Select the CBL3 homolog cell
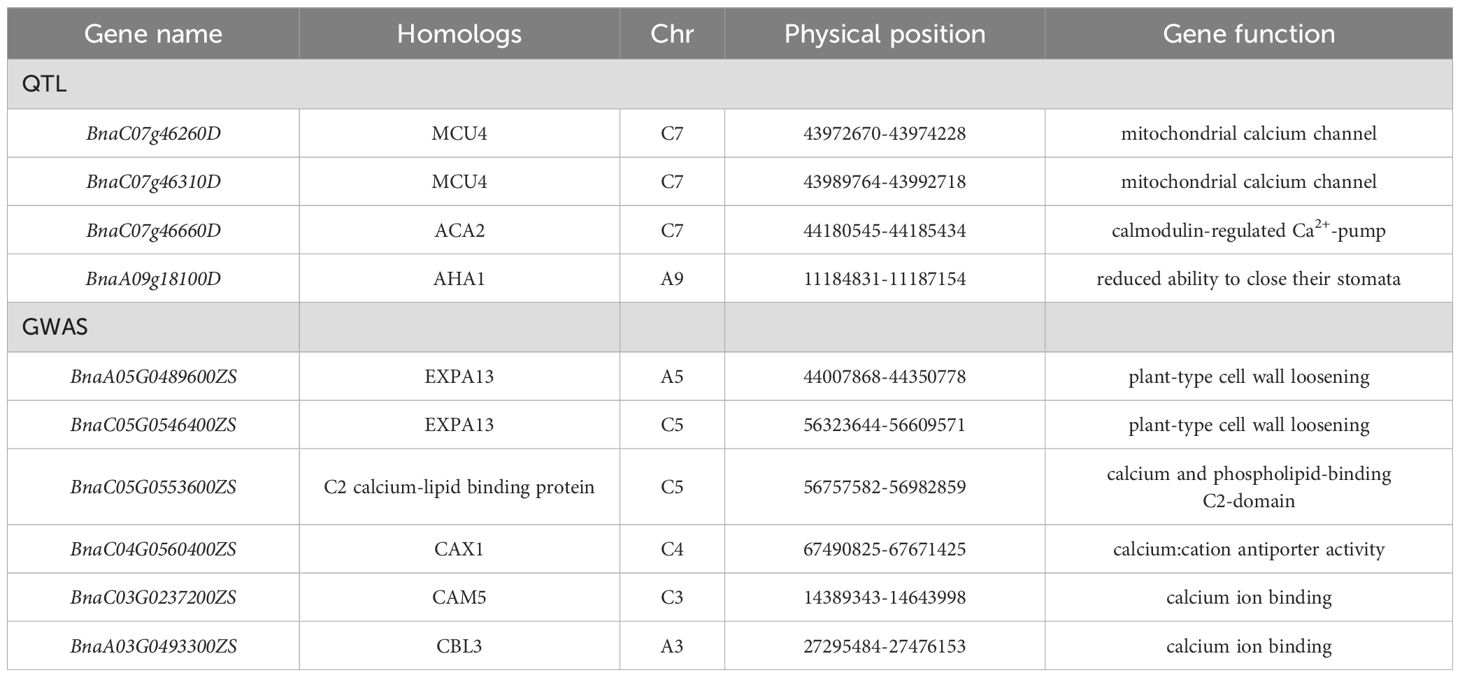Viewport: 1460px width, 677px height. coord(459,647)
